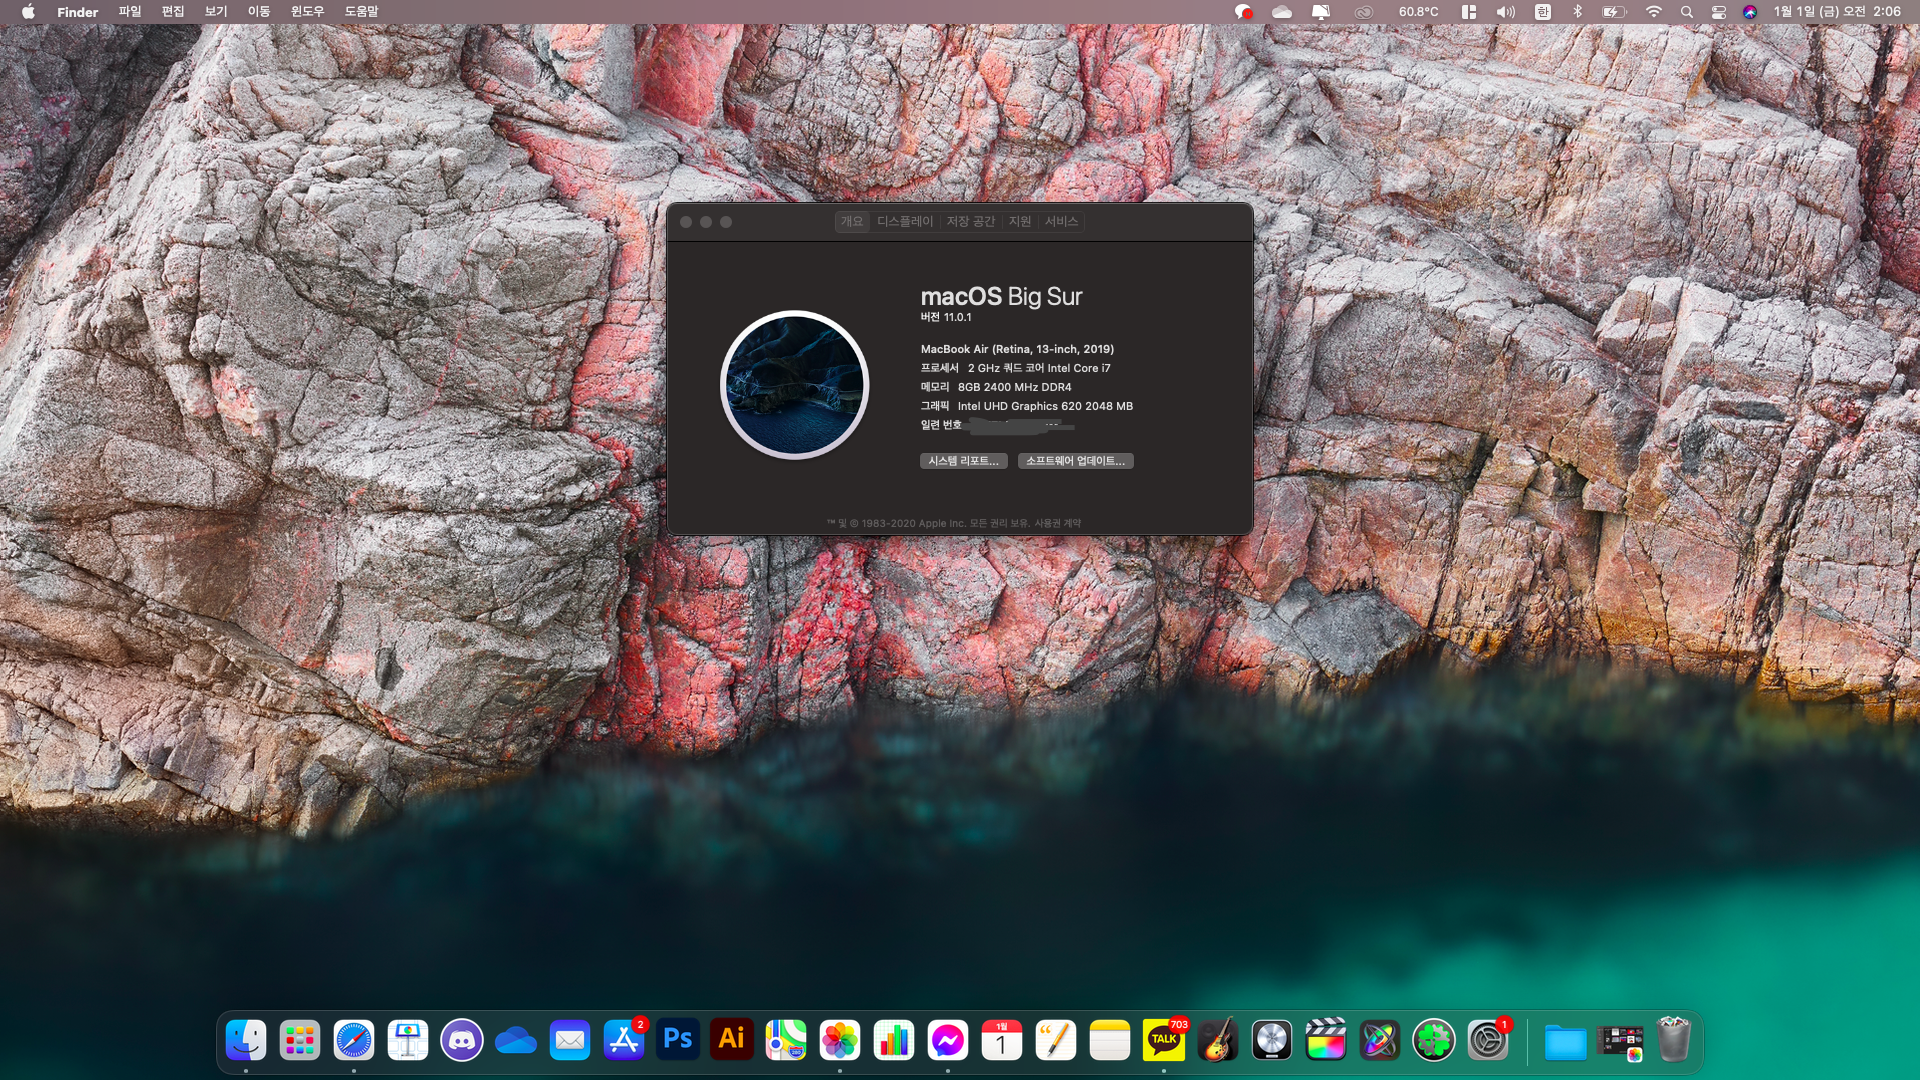Open Safari from the Dock
1920x1080 pixels.
[354, 1040]
